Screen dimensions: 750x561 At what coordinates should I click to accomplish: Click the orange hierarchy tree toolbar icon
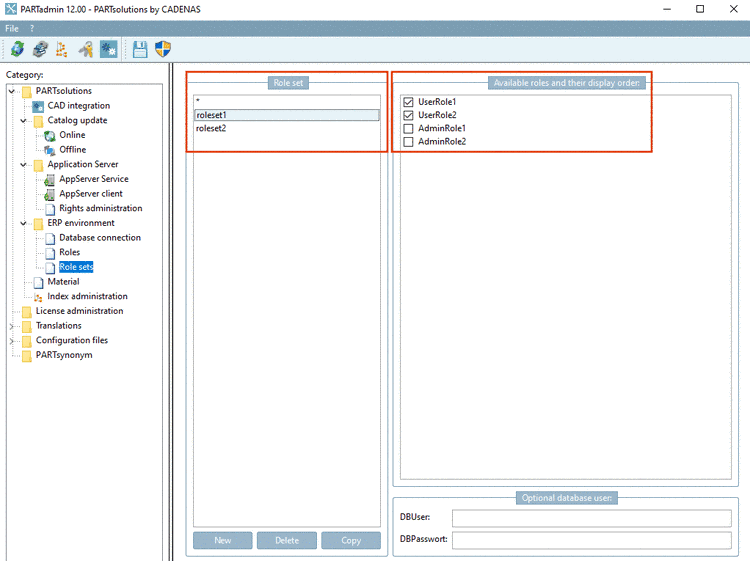pos(62,49)
